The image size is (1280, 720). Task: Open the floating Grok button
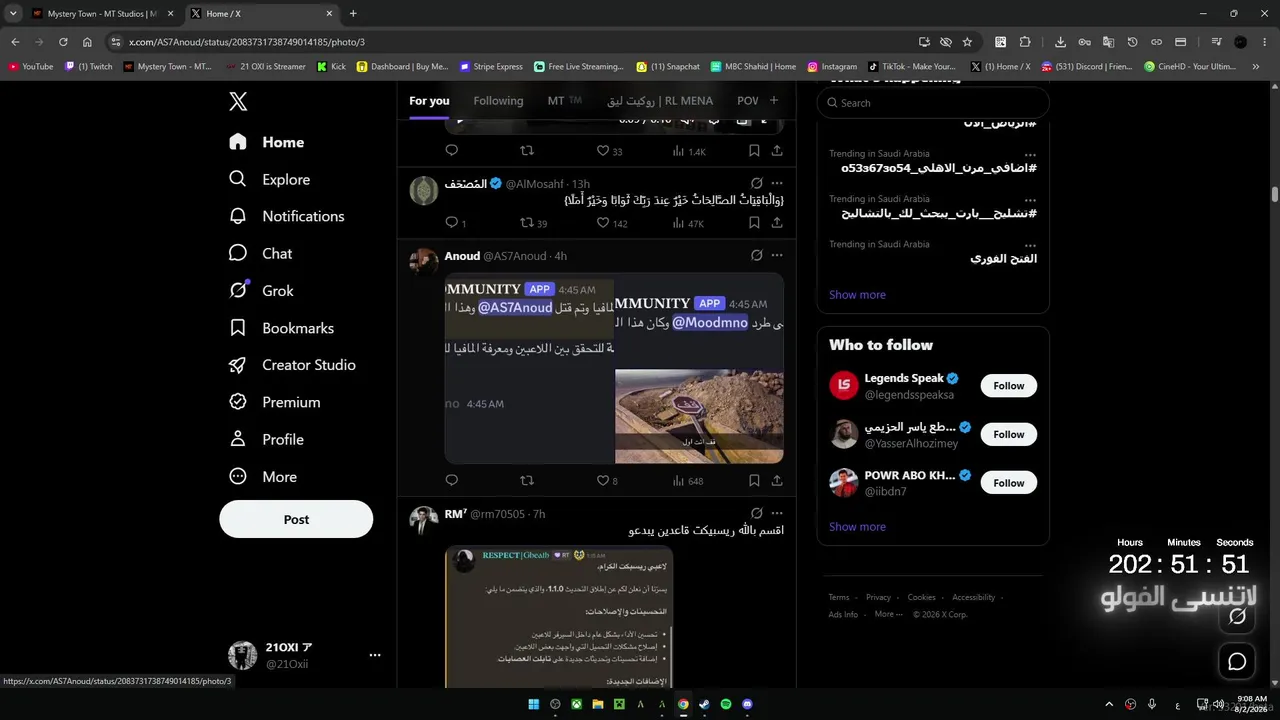(1237, 616)
